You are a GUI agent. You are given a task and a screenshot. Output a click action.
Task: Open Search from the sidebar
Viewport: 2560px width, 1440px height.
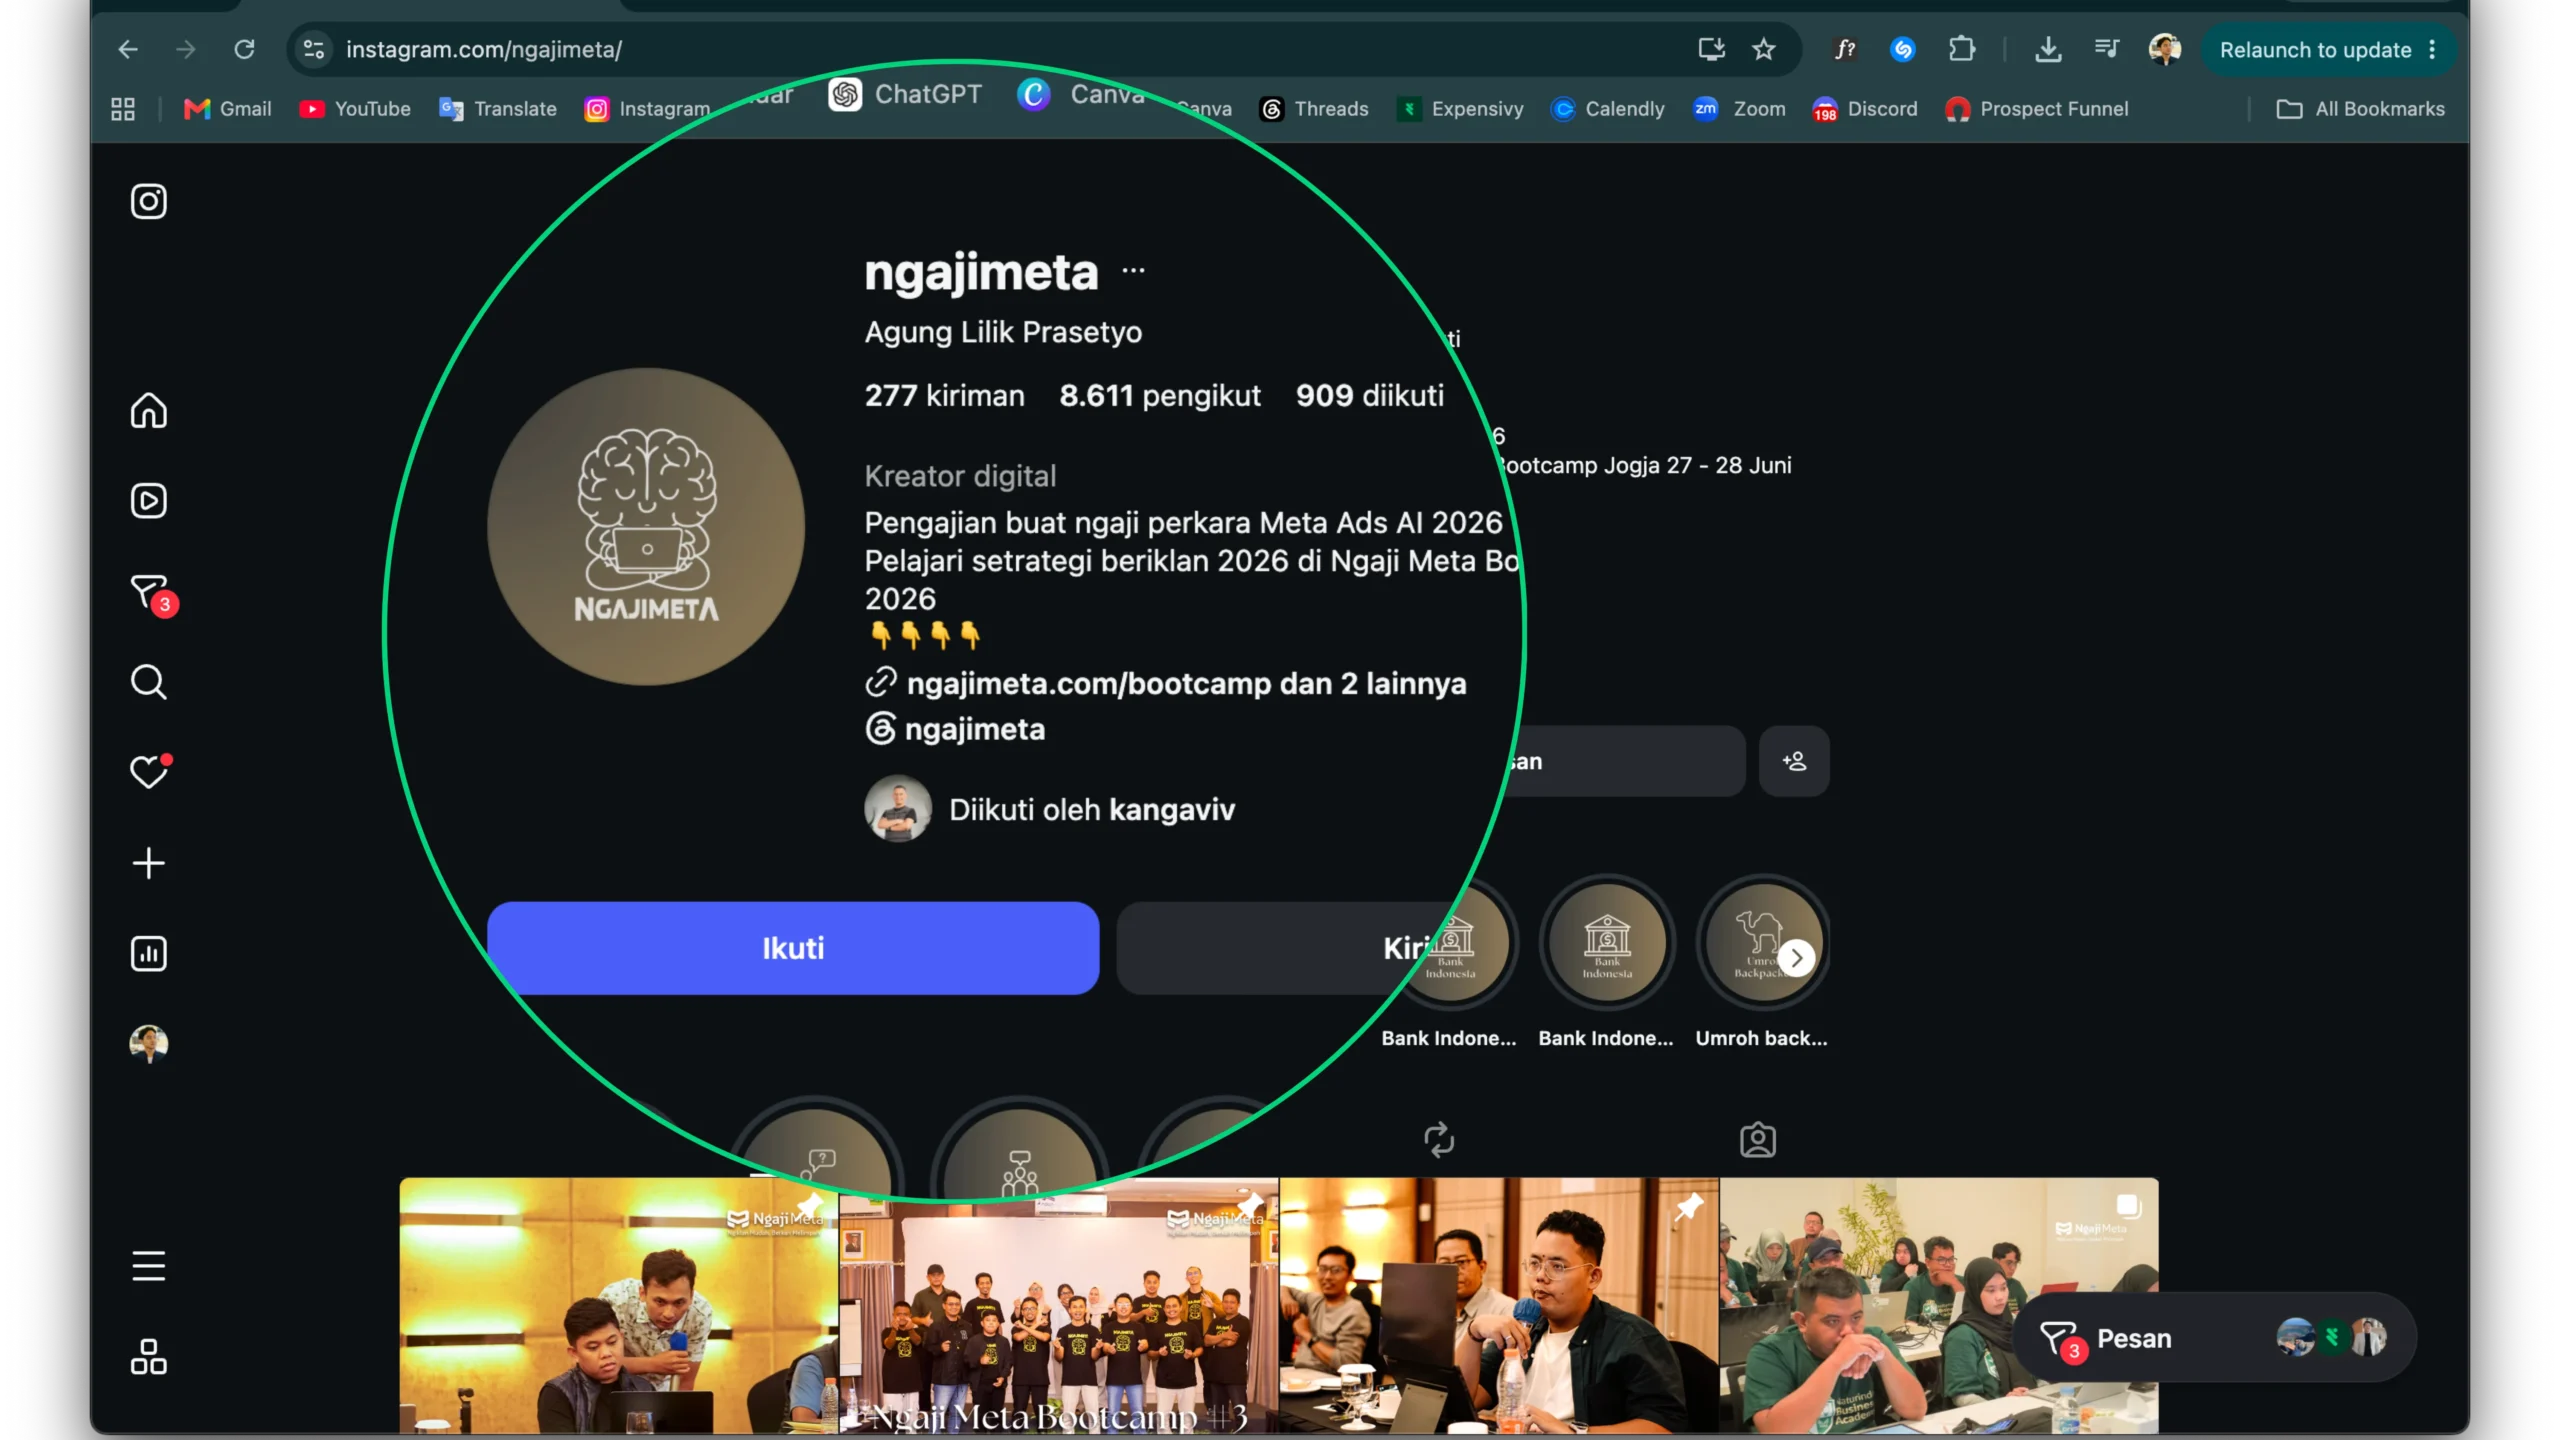coord(149,682)
